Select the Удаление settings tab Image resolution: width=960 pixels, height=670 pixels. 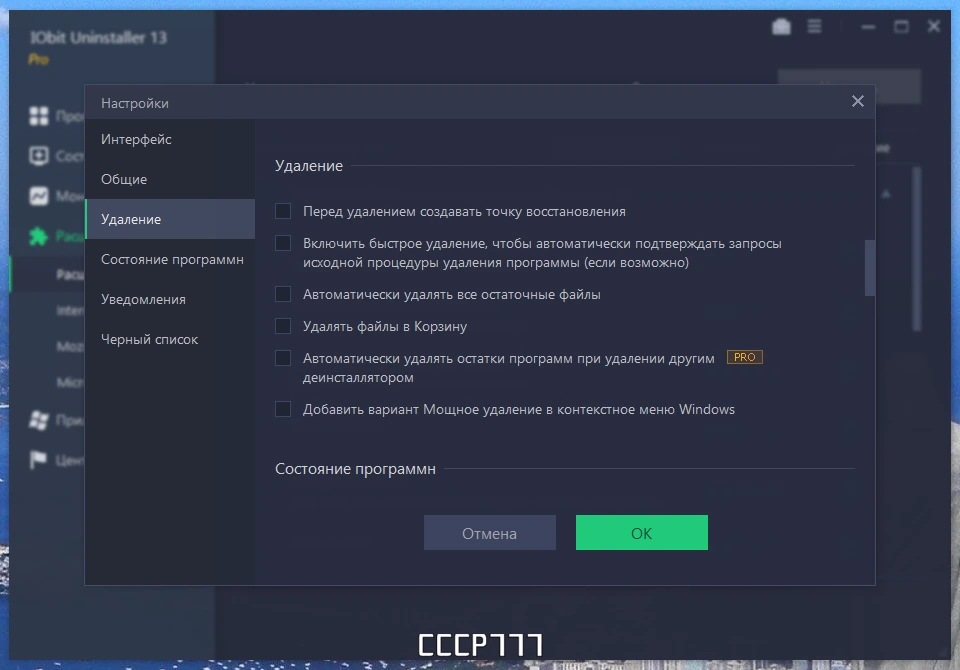pos(170,219)
